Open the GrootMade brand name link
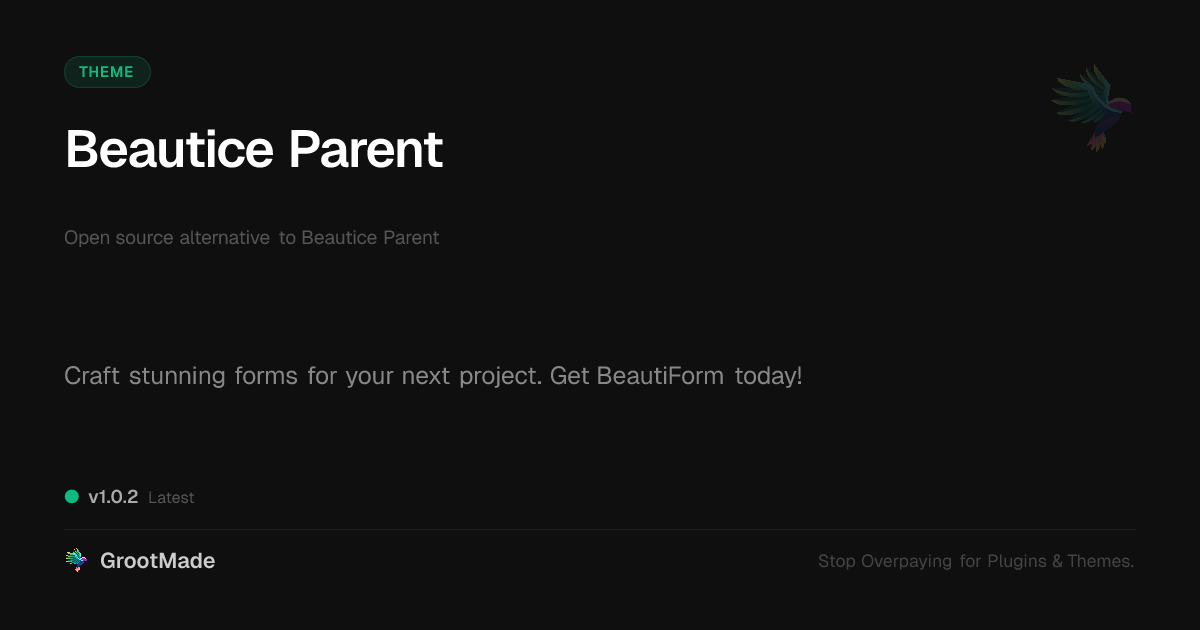This screenshot has height=630, width=1200. tap(157, 561)
